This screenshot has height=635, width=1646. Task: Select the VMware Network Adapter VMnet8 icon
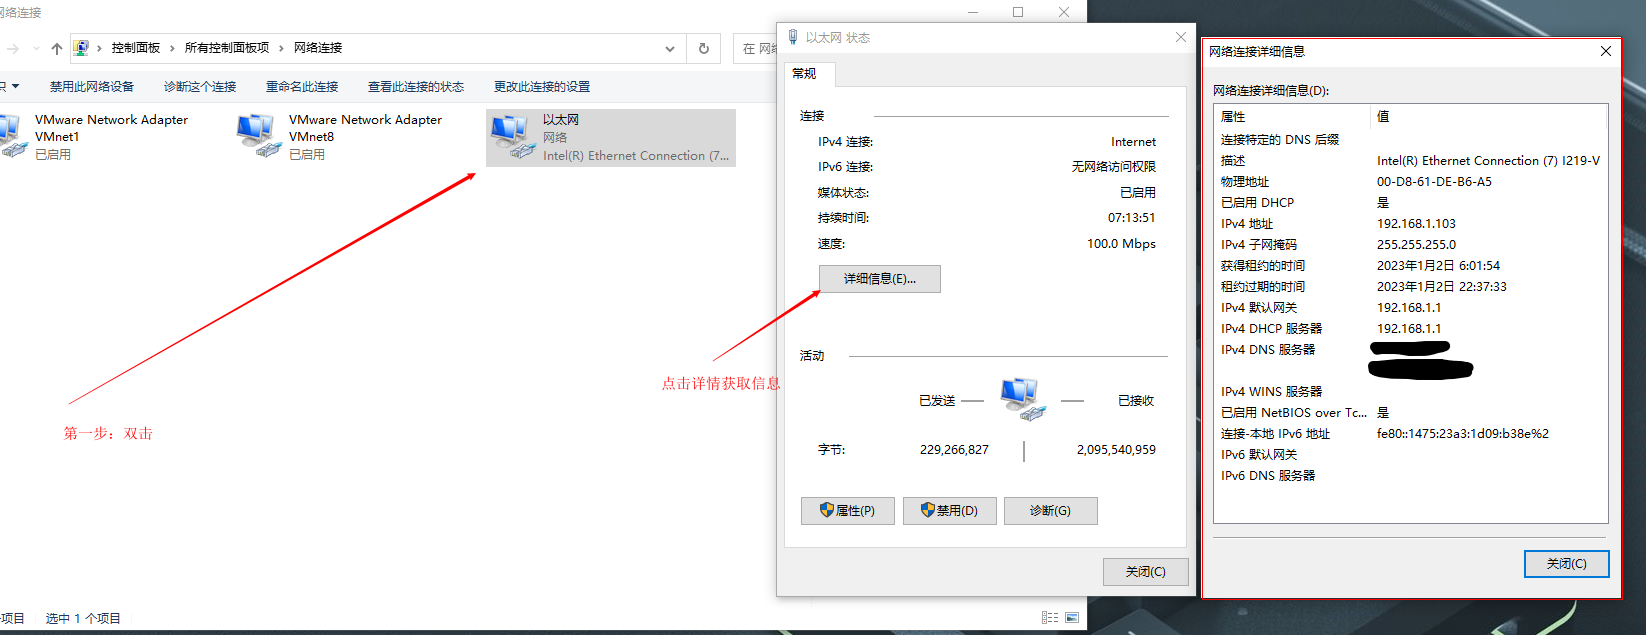coord(258,136)
